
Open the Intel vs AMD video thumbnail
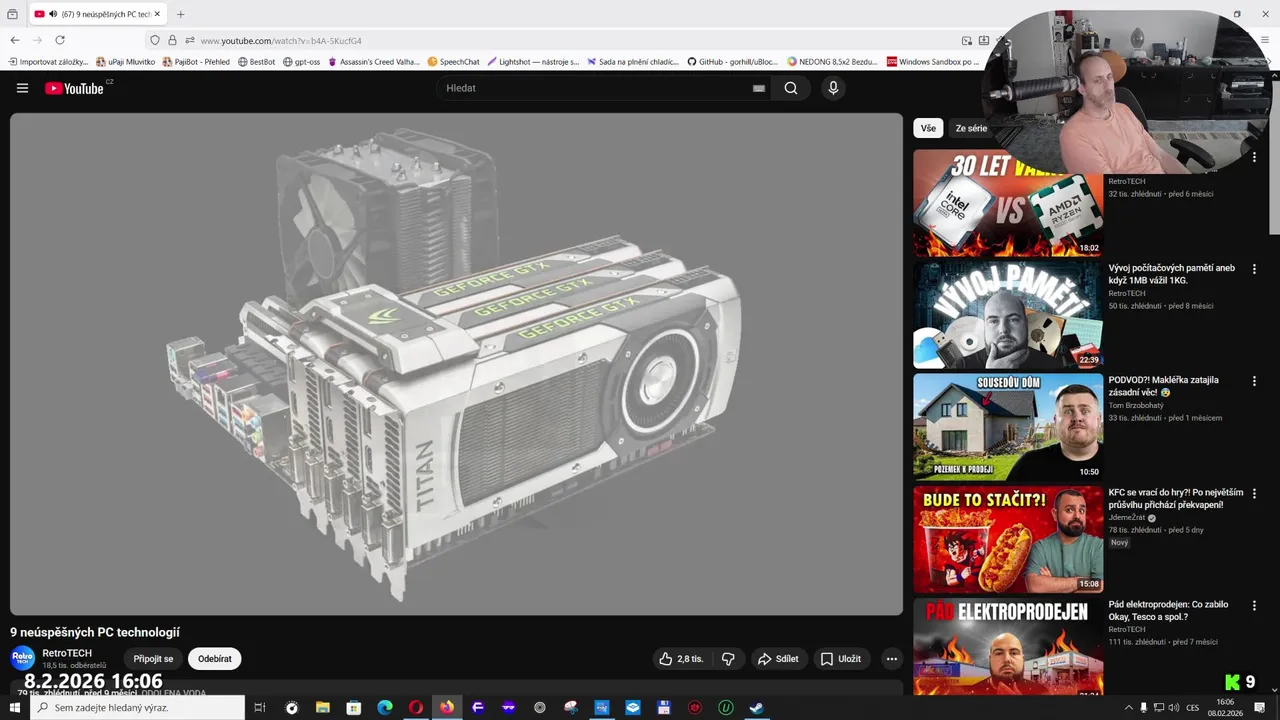click(x=1008, y=203)
